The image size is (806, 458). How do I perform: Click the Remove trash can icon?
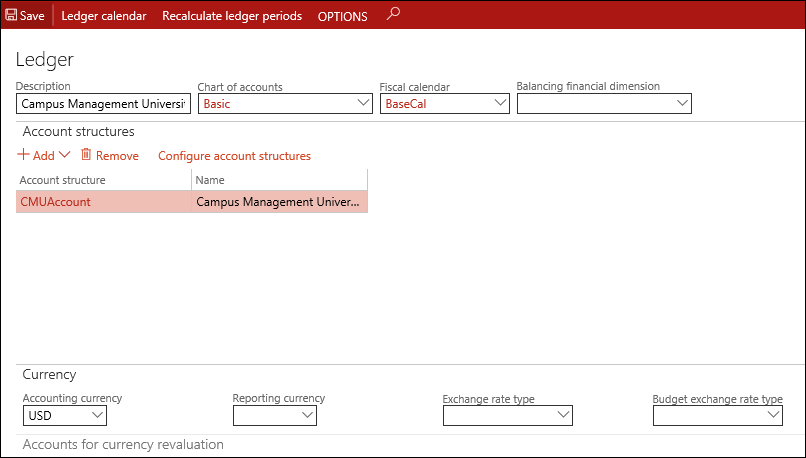click(x=86, y=155)
